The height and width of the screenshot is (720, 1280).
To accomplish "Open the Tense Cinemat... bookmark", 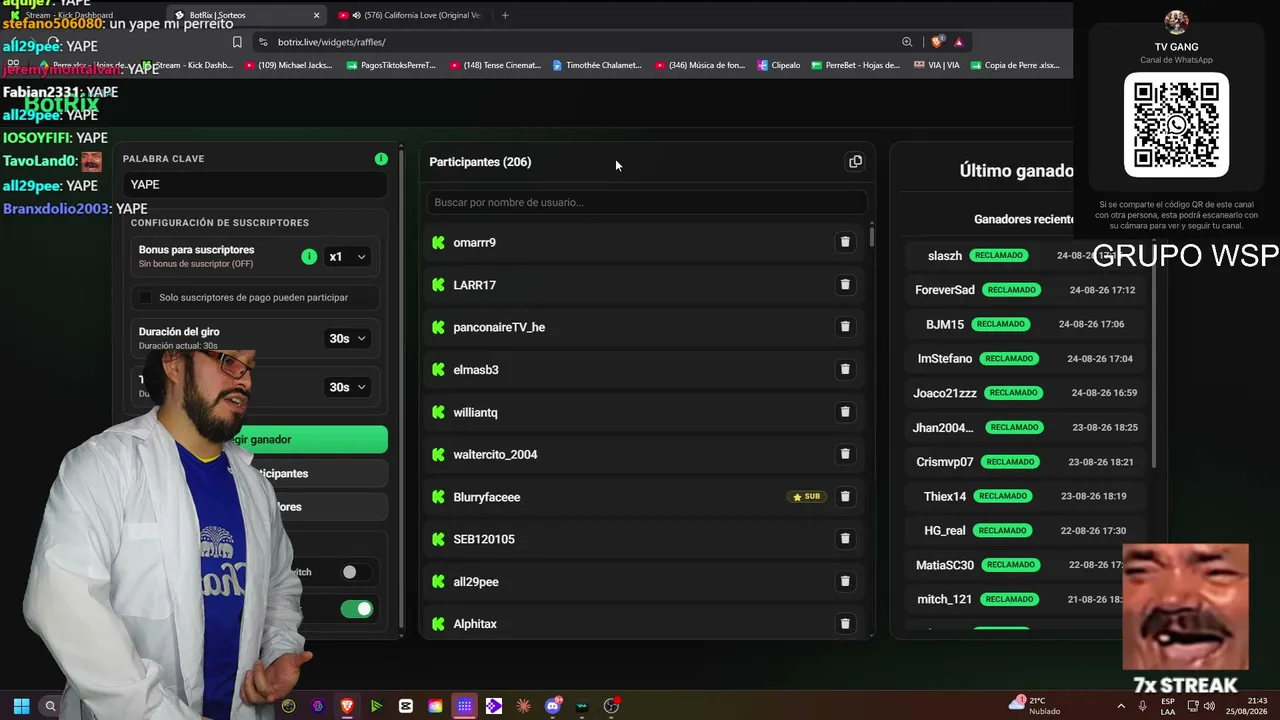I will coord(495,65).
